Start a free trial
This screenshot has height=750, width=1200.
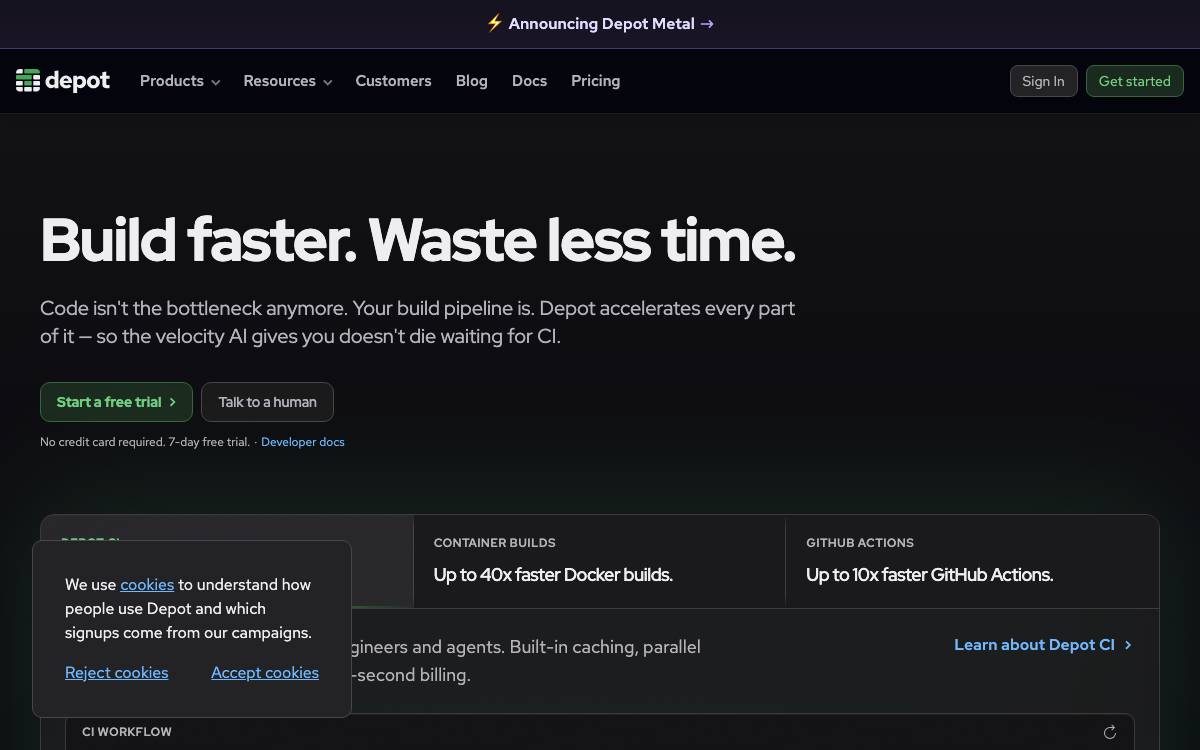click(x=116, y=402)
